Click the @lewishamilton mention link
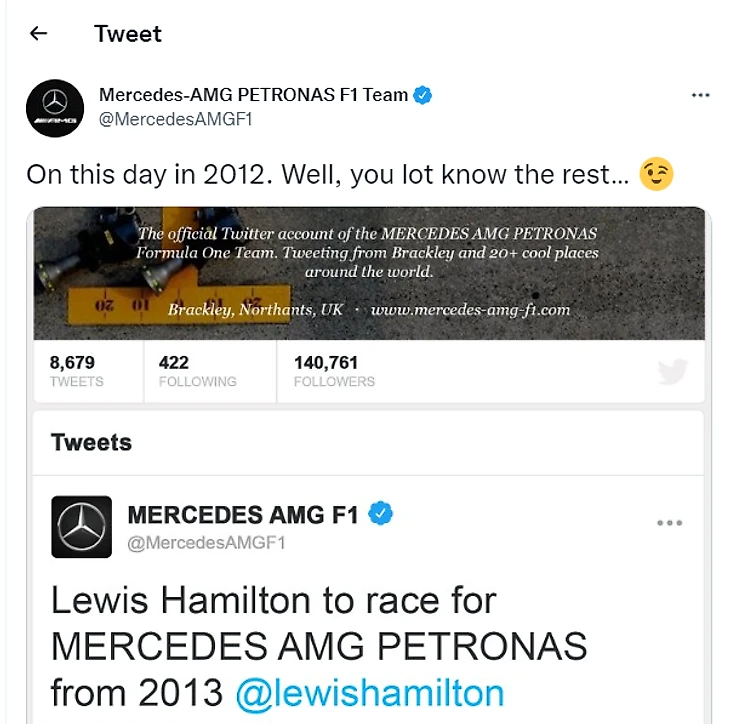Viewport: 730px width, 724px height. tap(370, 692)
